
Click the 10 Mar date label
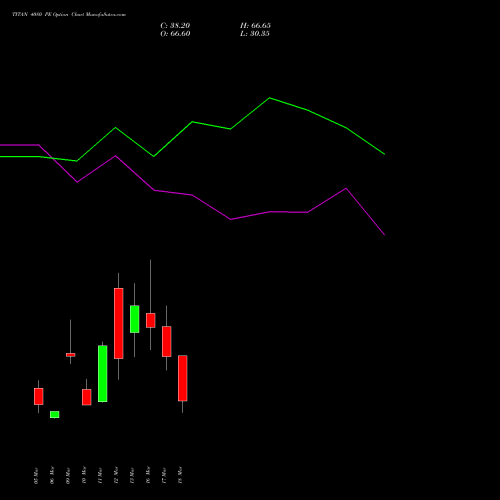coord(84,476)
